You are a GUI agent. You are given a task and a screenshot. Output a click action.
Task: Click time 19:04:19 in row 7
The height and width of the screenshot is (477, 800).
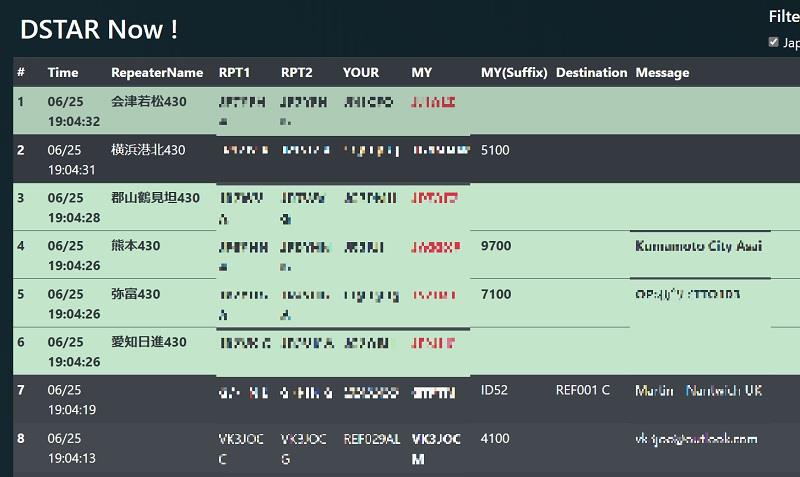(x=71, y=410)
